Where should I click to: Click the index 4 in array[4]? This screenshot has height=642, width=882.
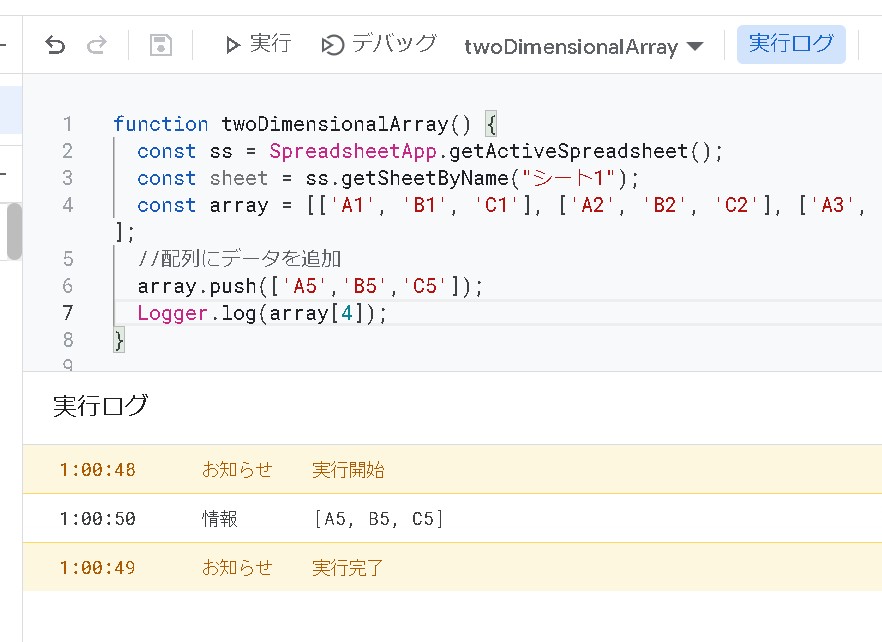346,313
